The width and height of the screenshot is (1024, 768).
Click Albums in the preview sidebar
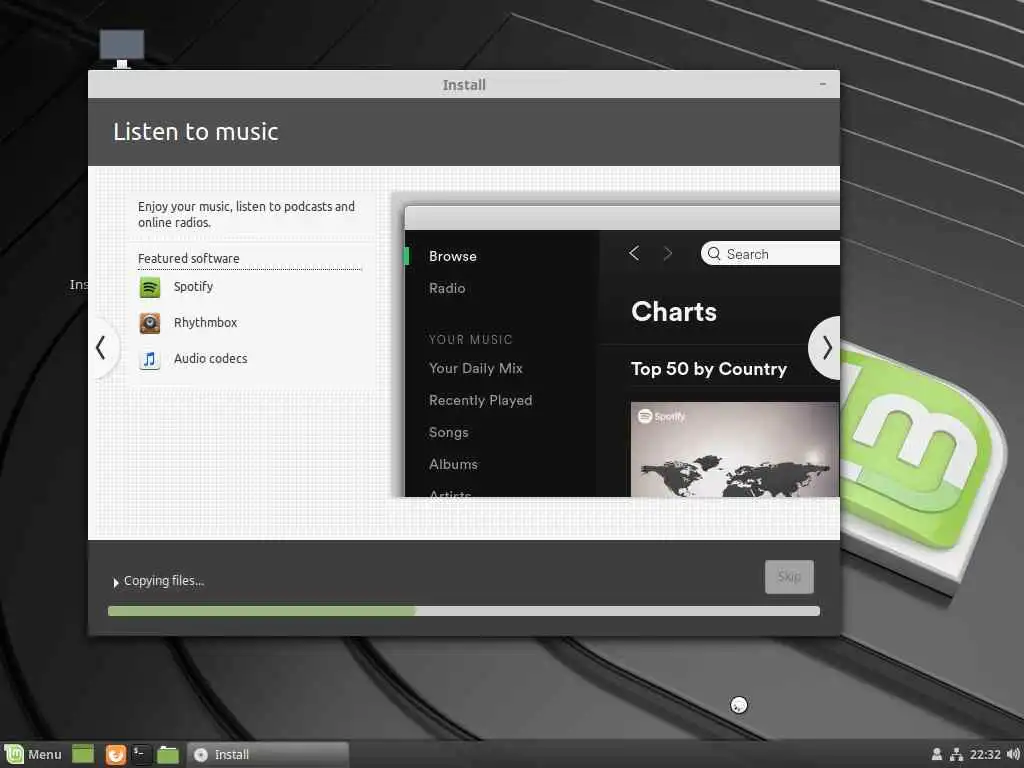pos(453,464)
